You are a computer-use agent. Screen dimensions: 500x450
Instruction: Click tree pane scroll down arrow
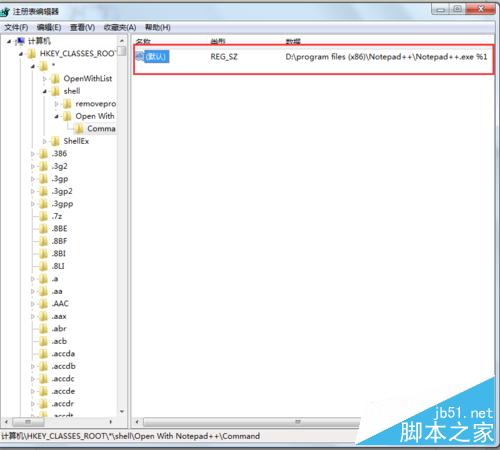(x=122, y=412)
